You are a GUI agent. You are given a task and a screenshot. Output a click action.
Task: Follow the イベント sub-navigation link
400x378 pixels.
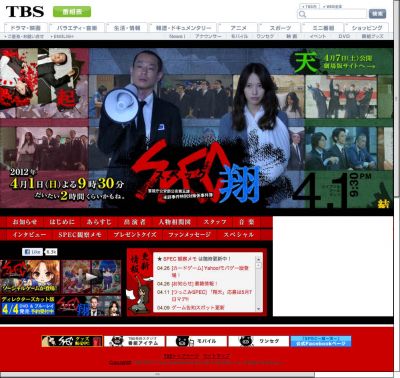coord(317,36)
